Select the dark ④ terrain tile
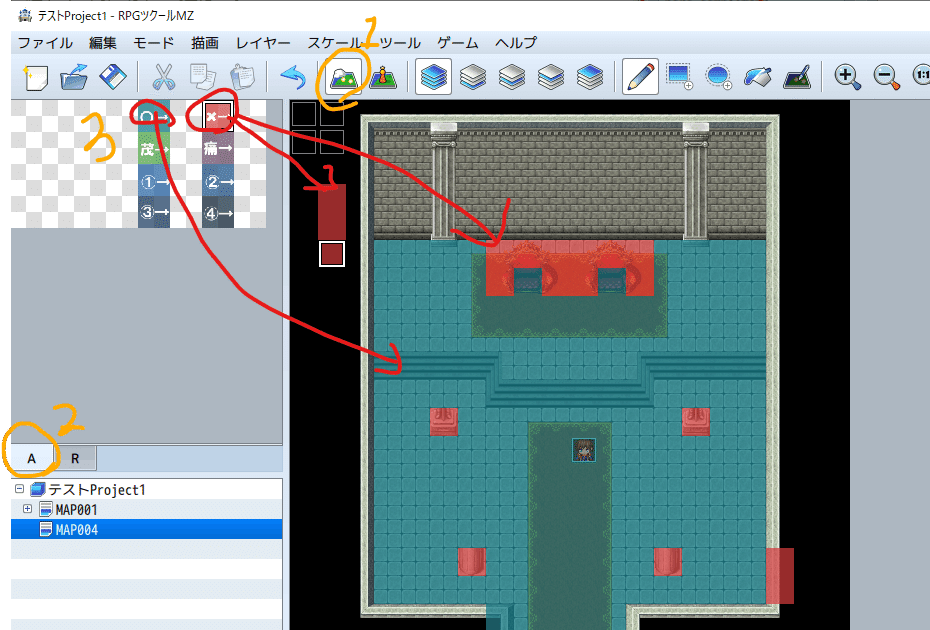 [218, 212]
